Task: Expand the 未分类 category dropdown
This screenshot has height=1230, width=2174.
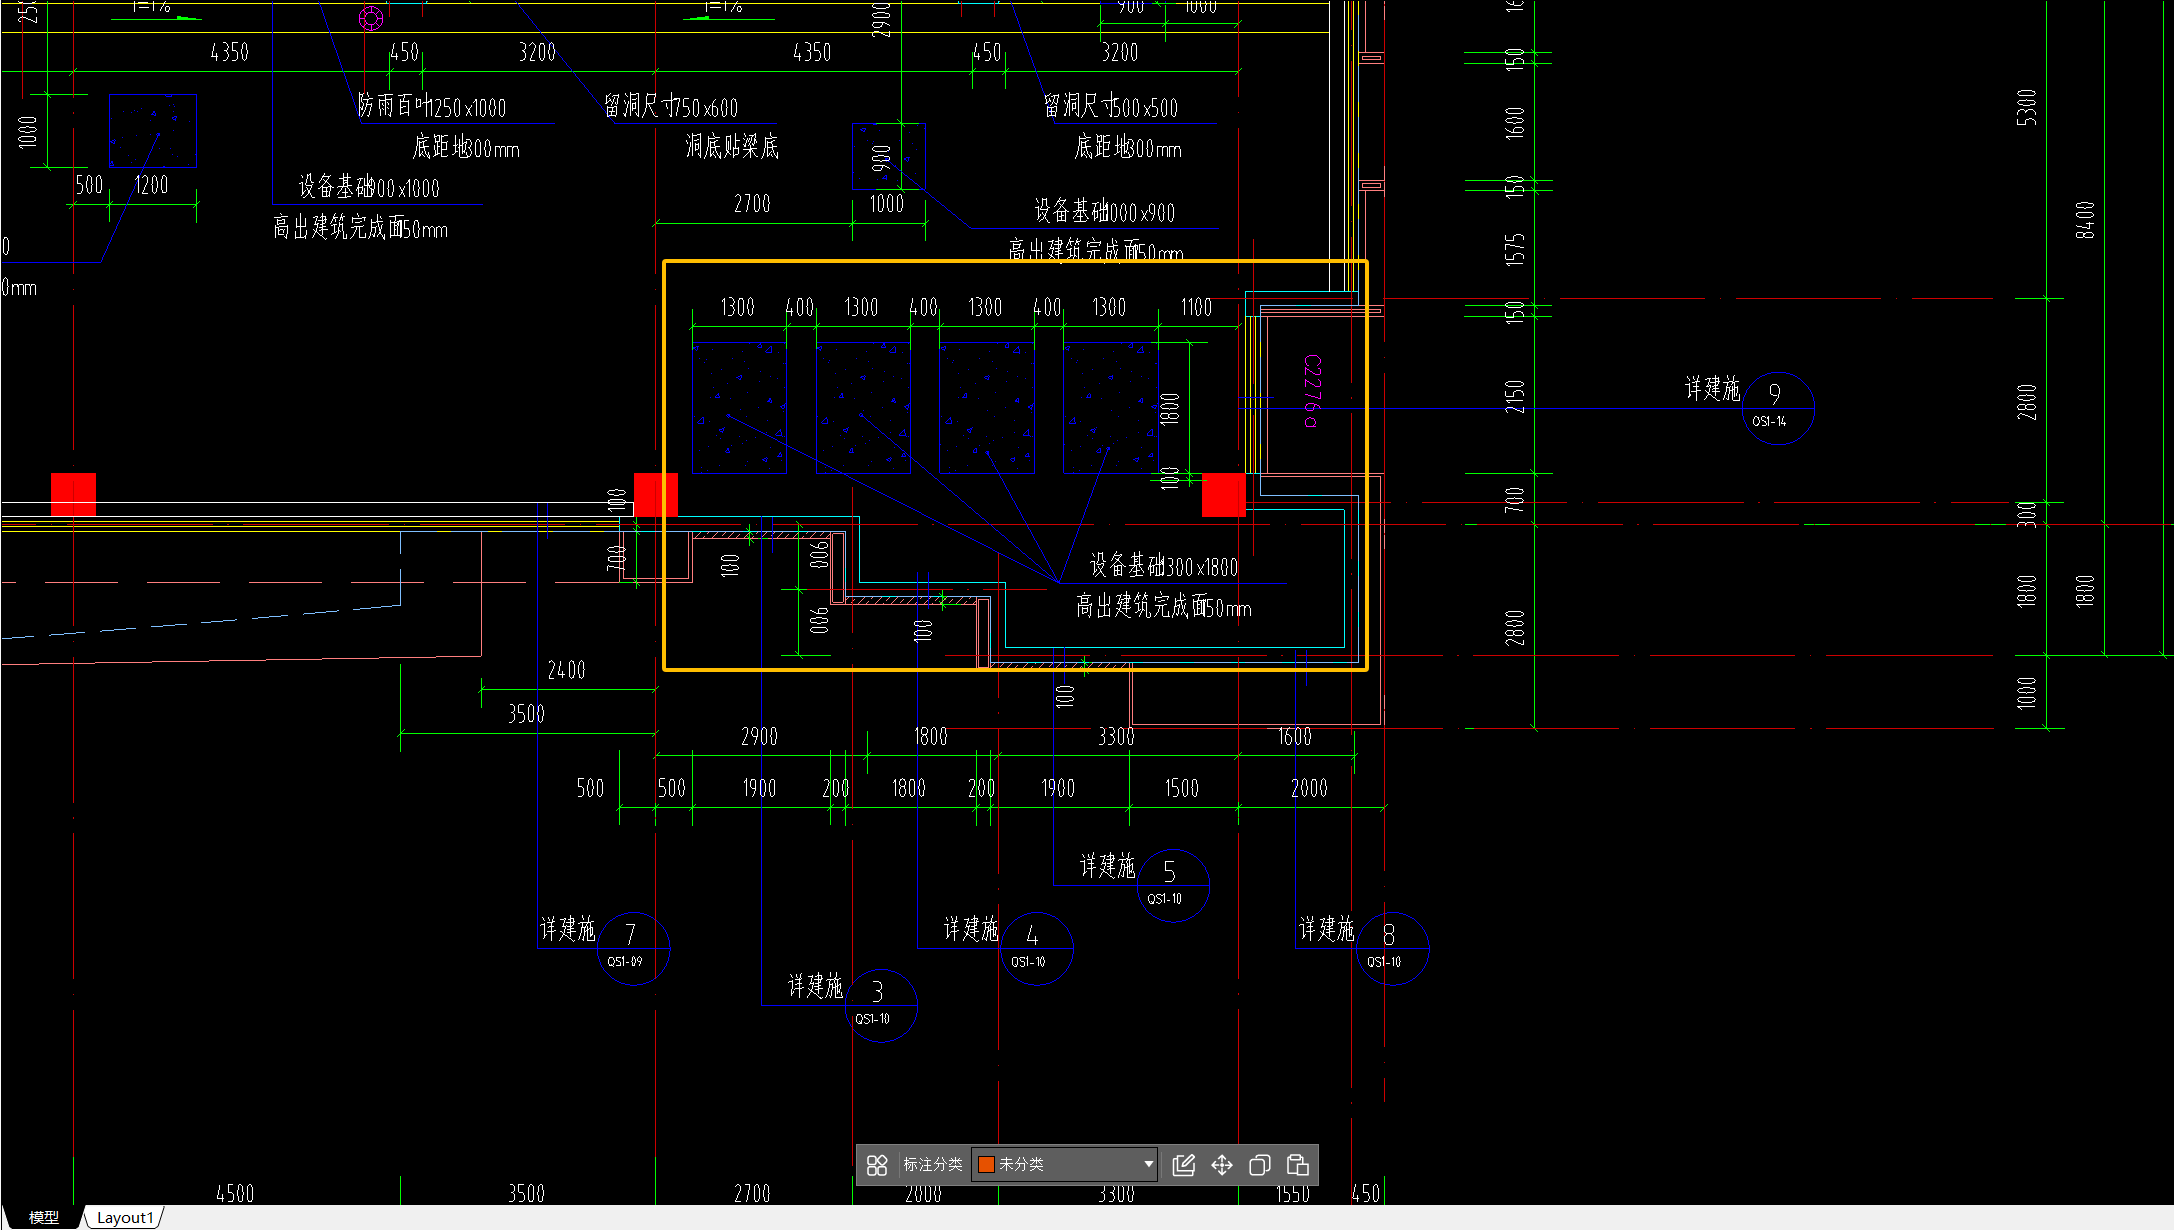Action: tap(1148, 1164)
